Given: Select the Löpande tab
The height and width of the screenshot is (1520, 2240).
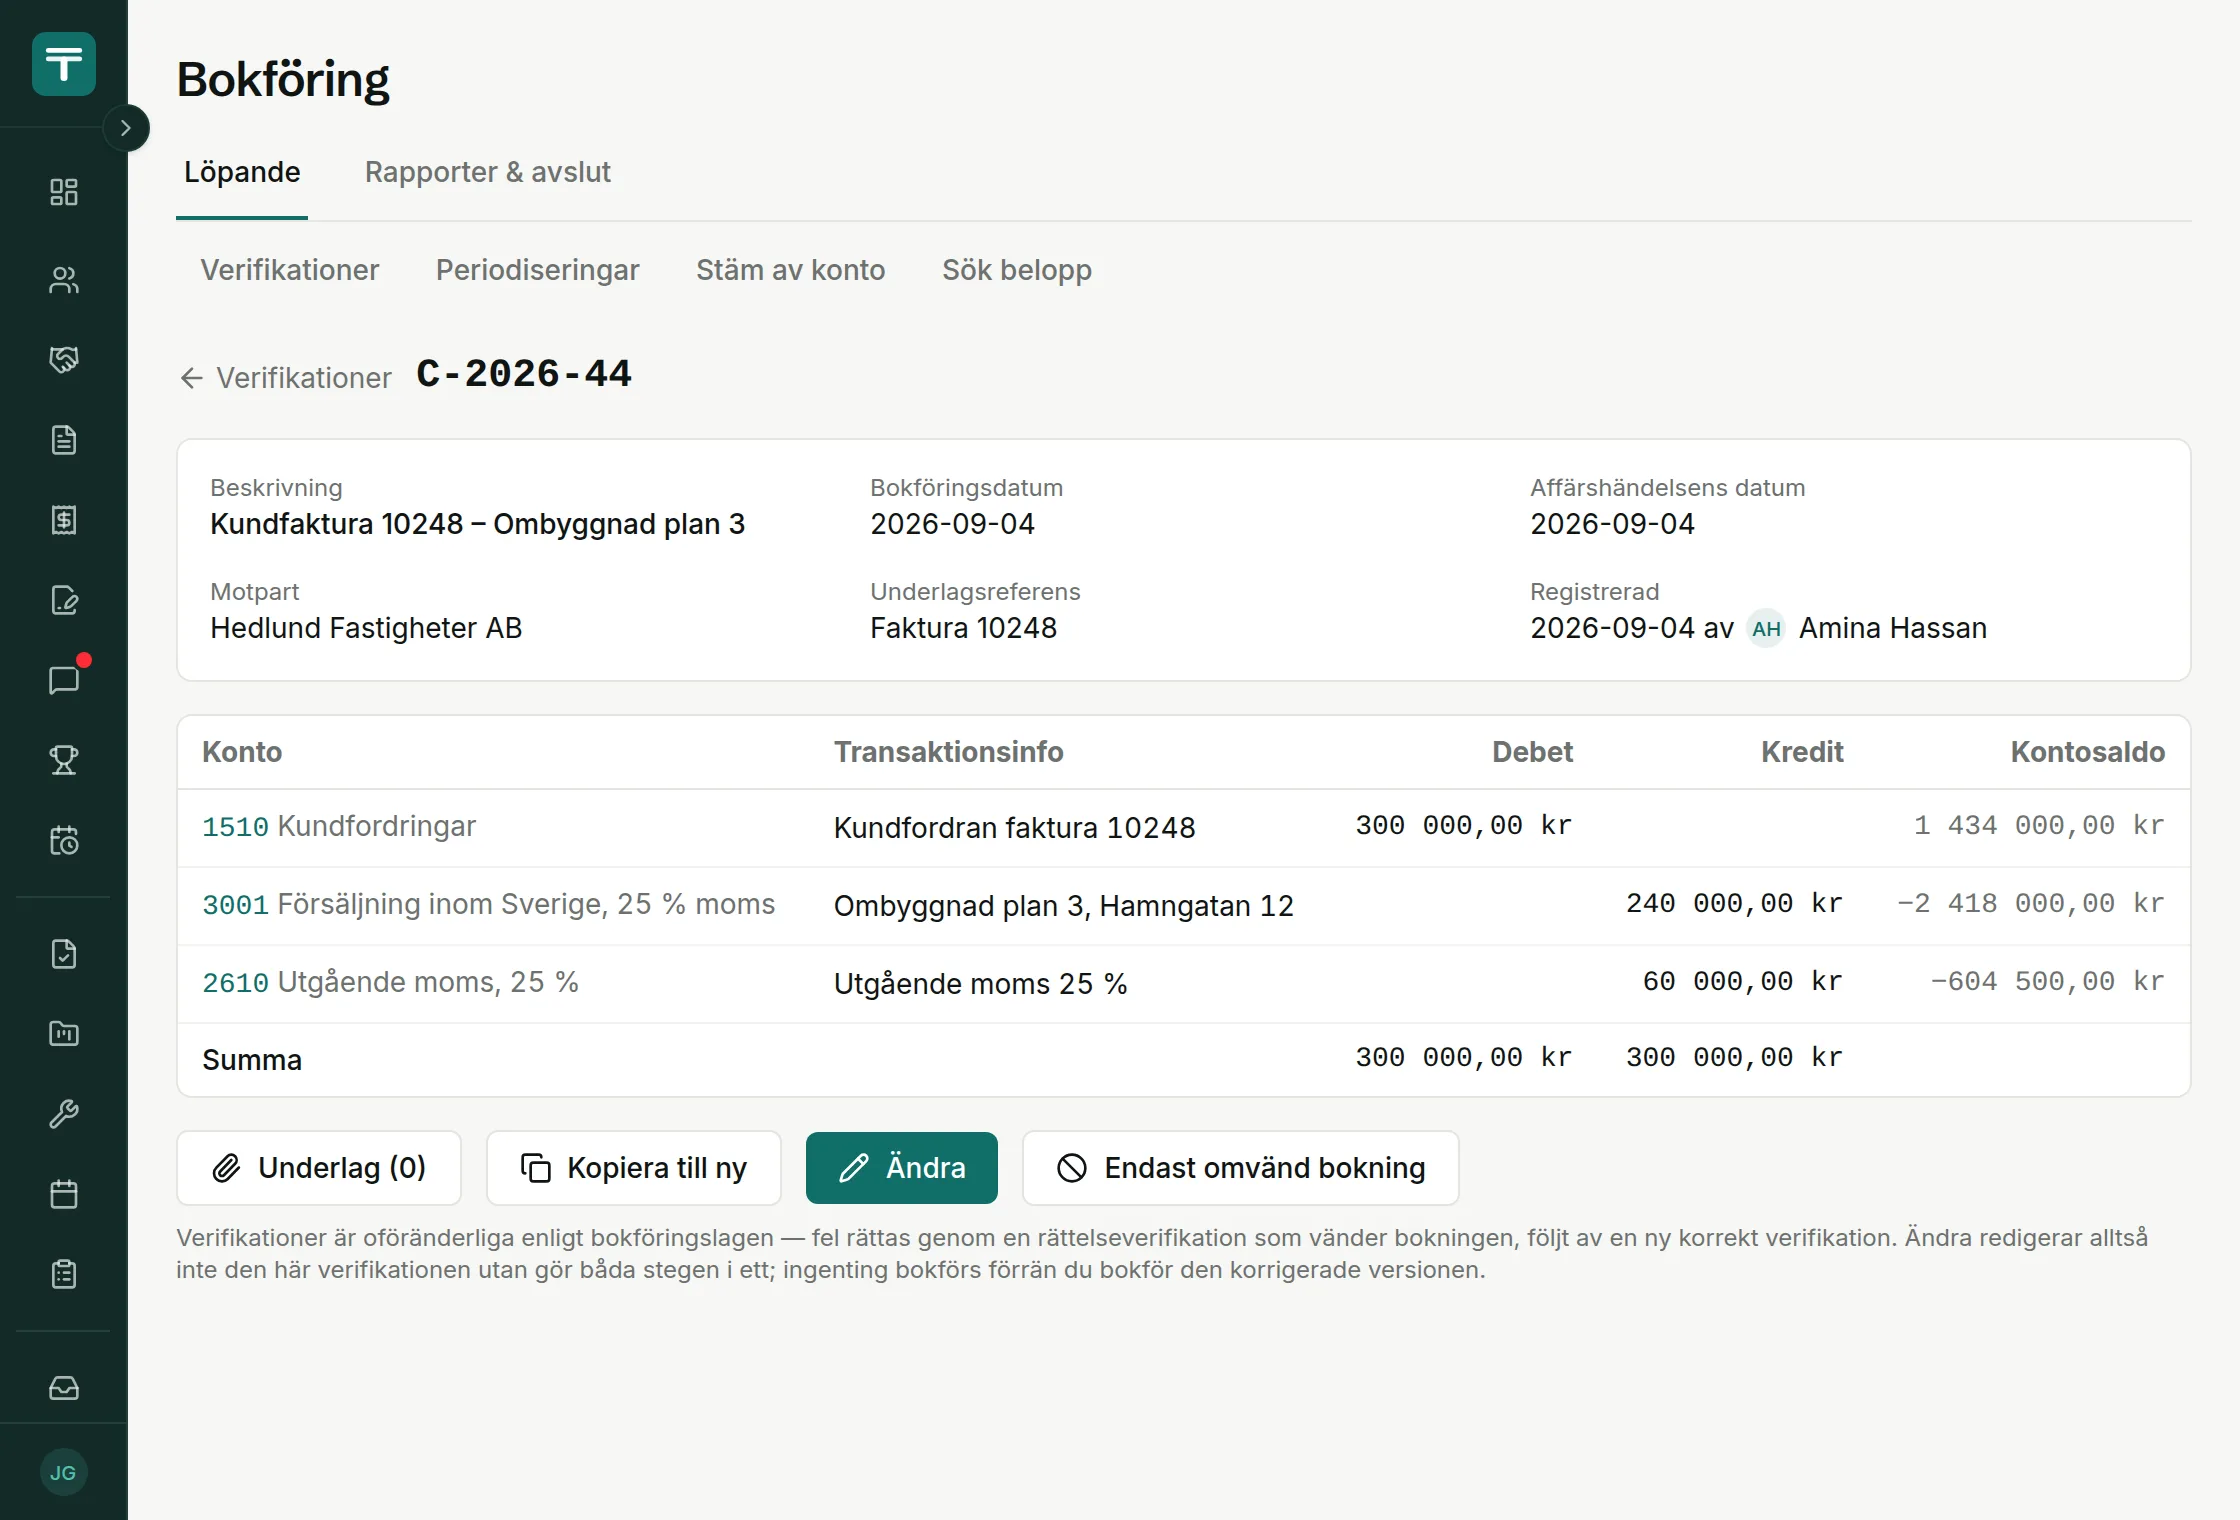Looking at the screenshot, I should pyautogui.click(x=242, y=172).
